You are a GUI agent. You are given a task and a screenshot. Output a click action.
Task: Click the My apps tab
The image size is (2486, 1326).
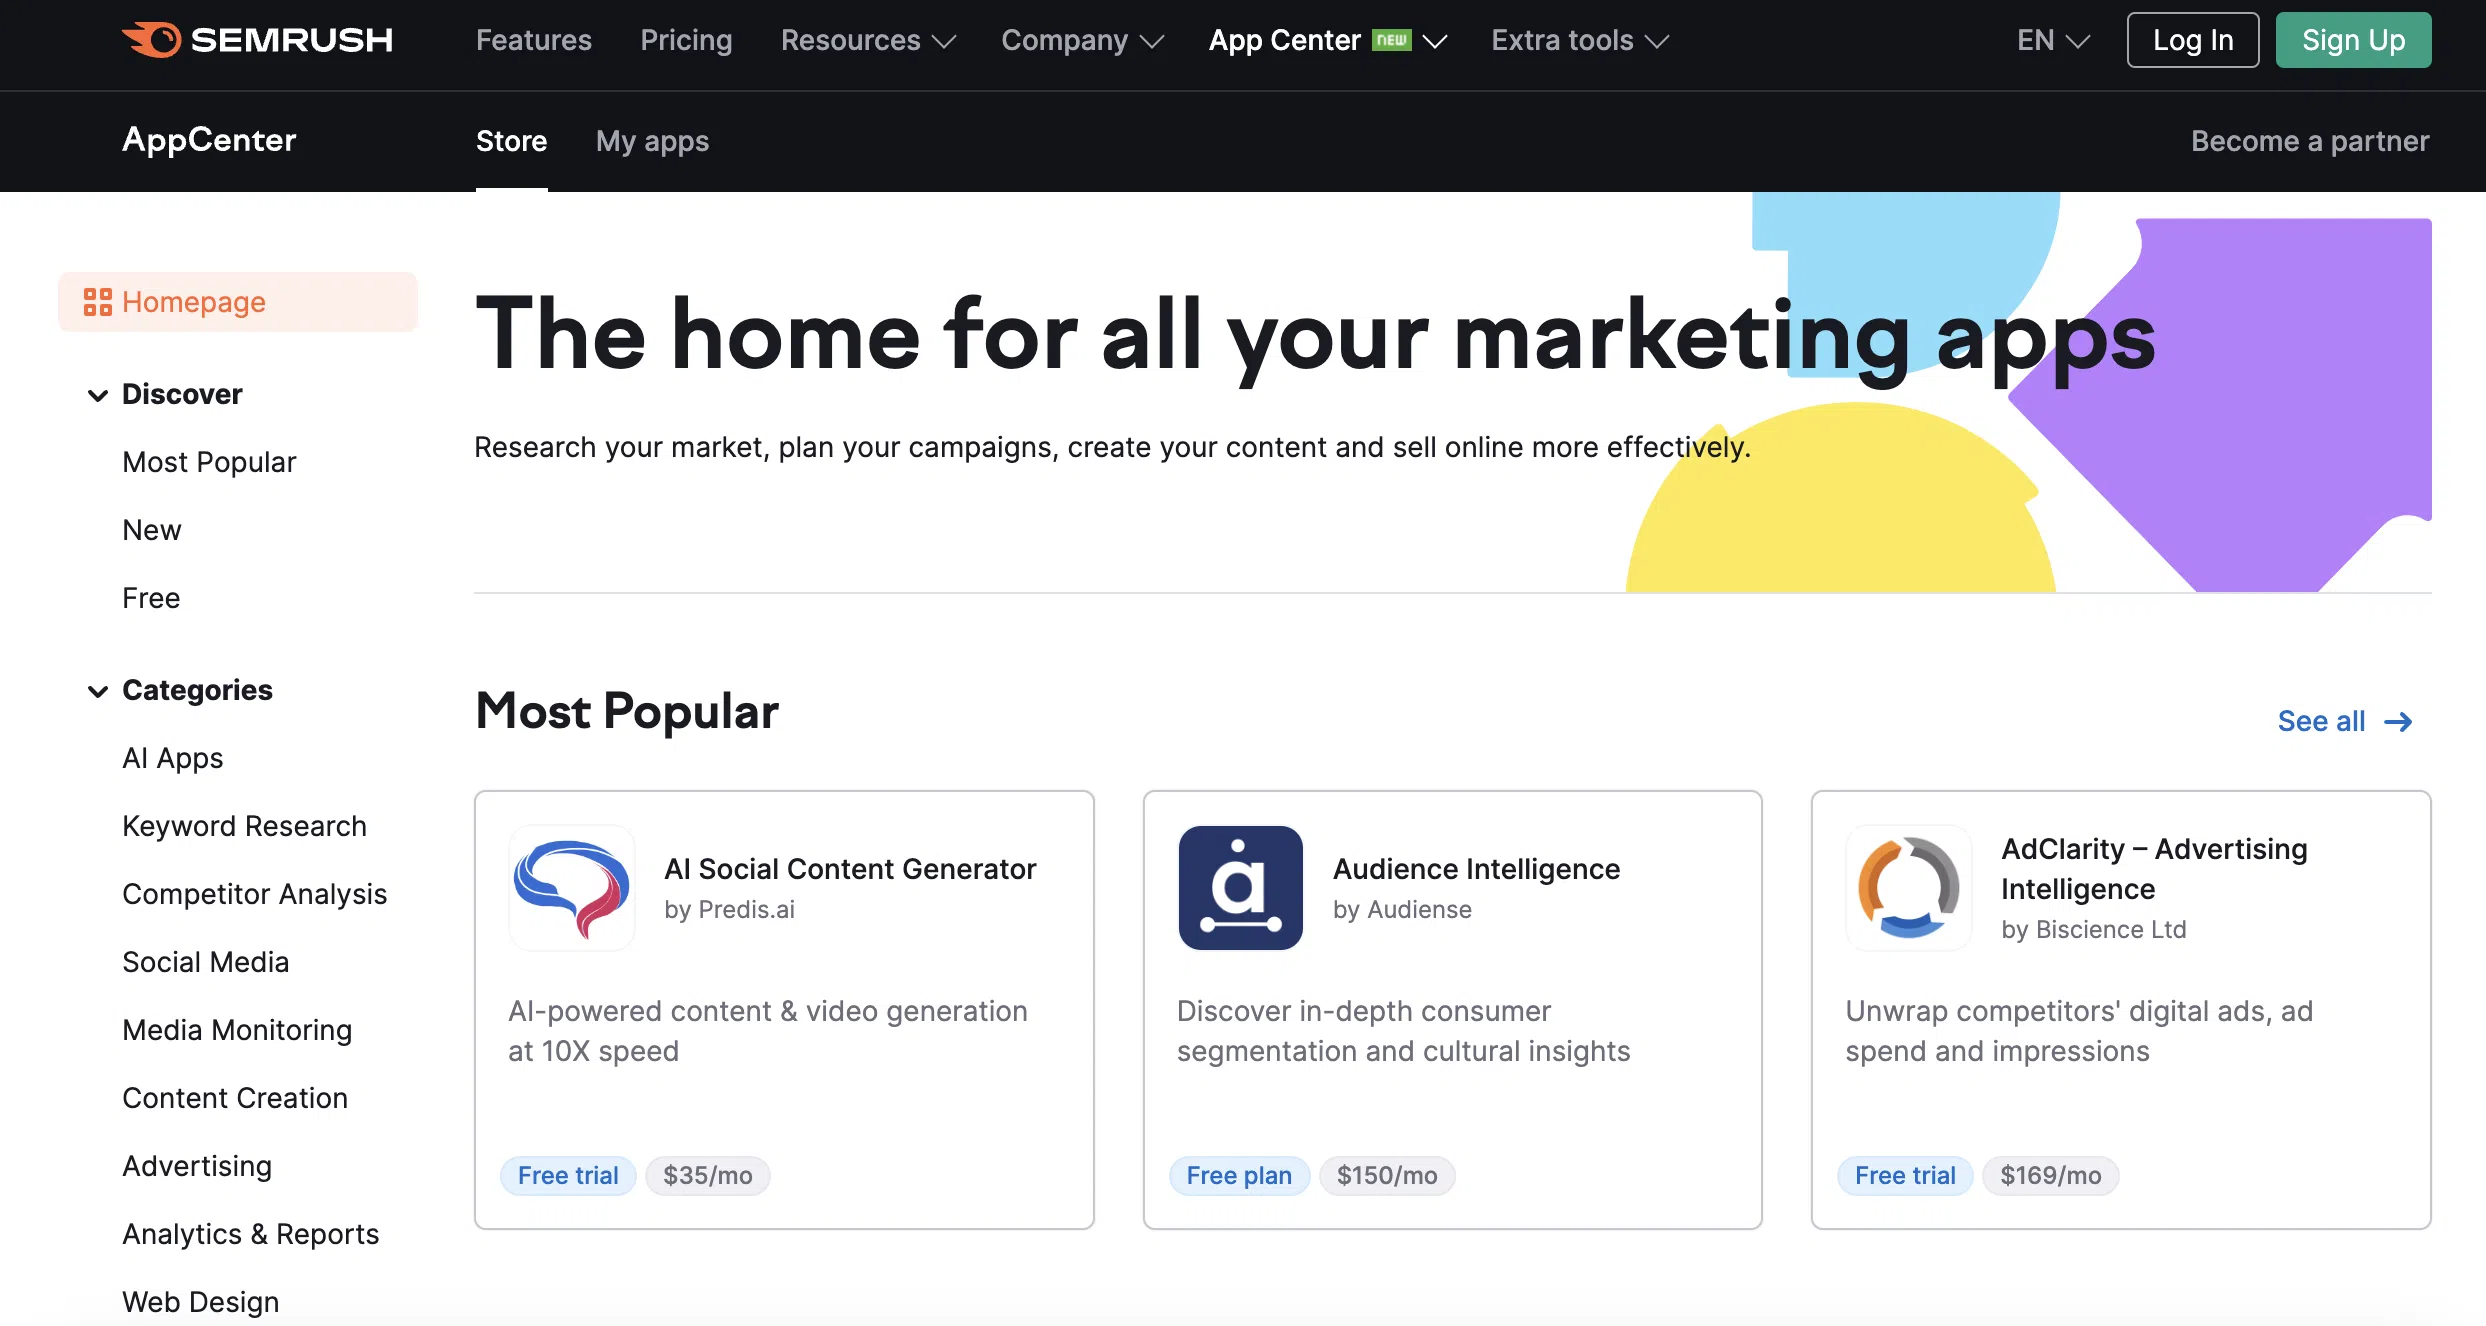pos(651,140)
